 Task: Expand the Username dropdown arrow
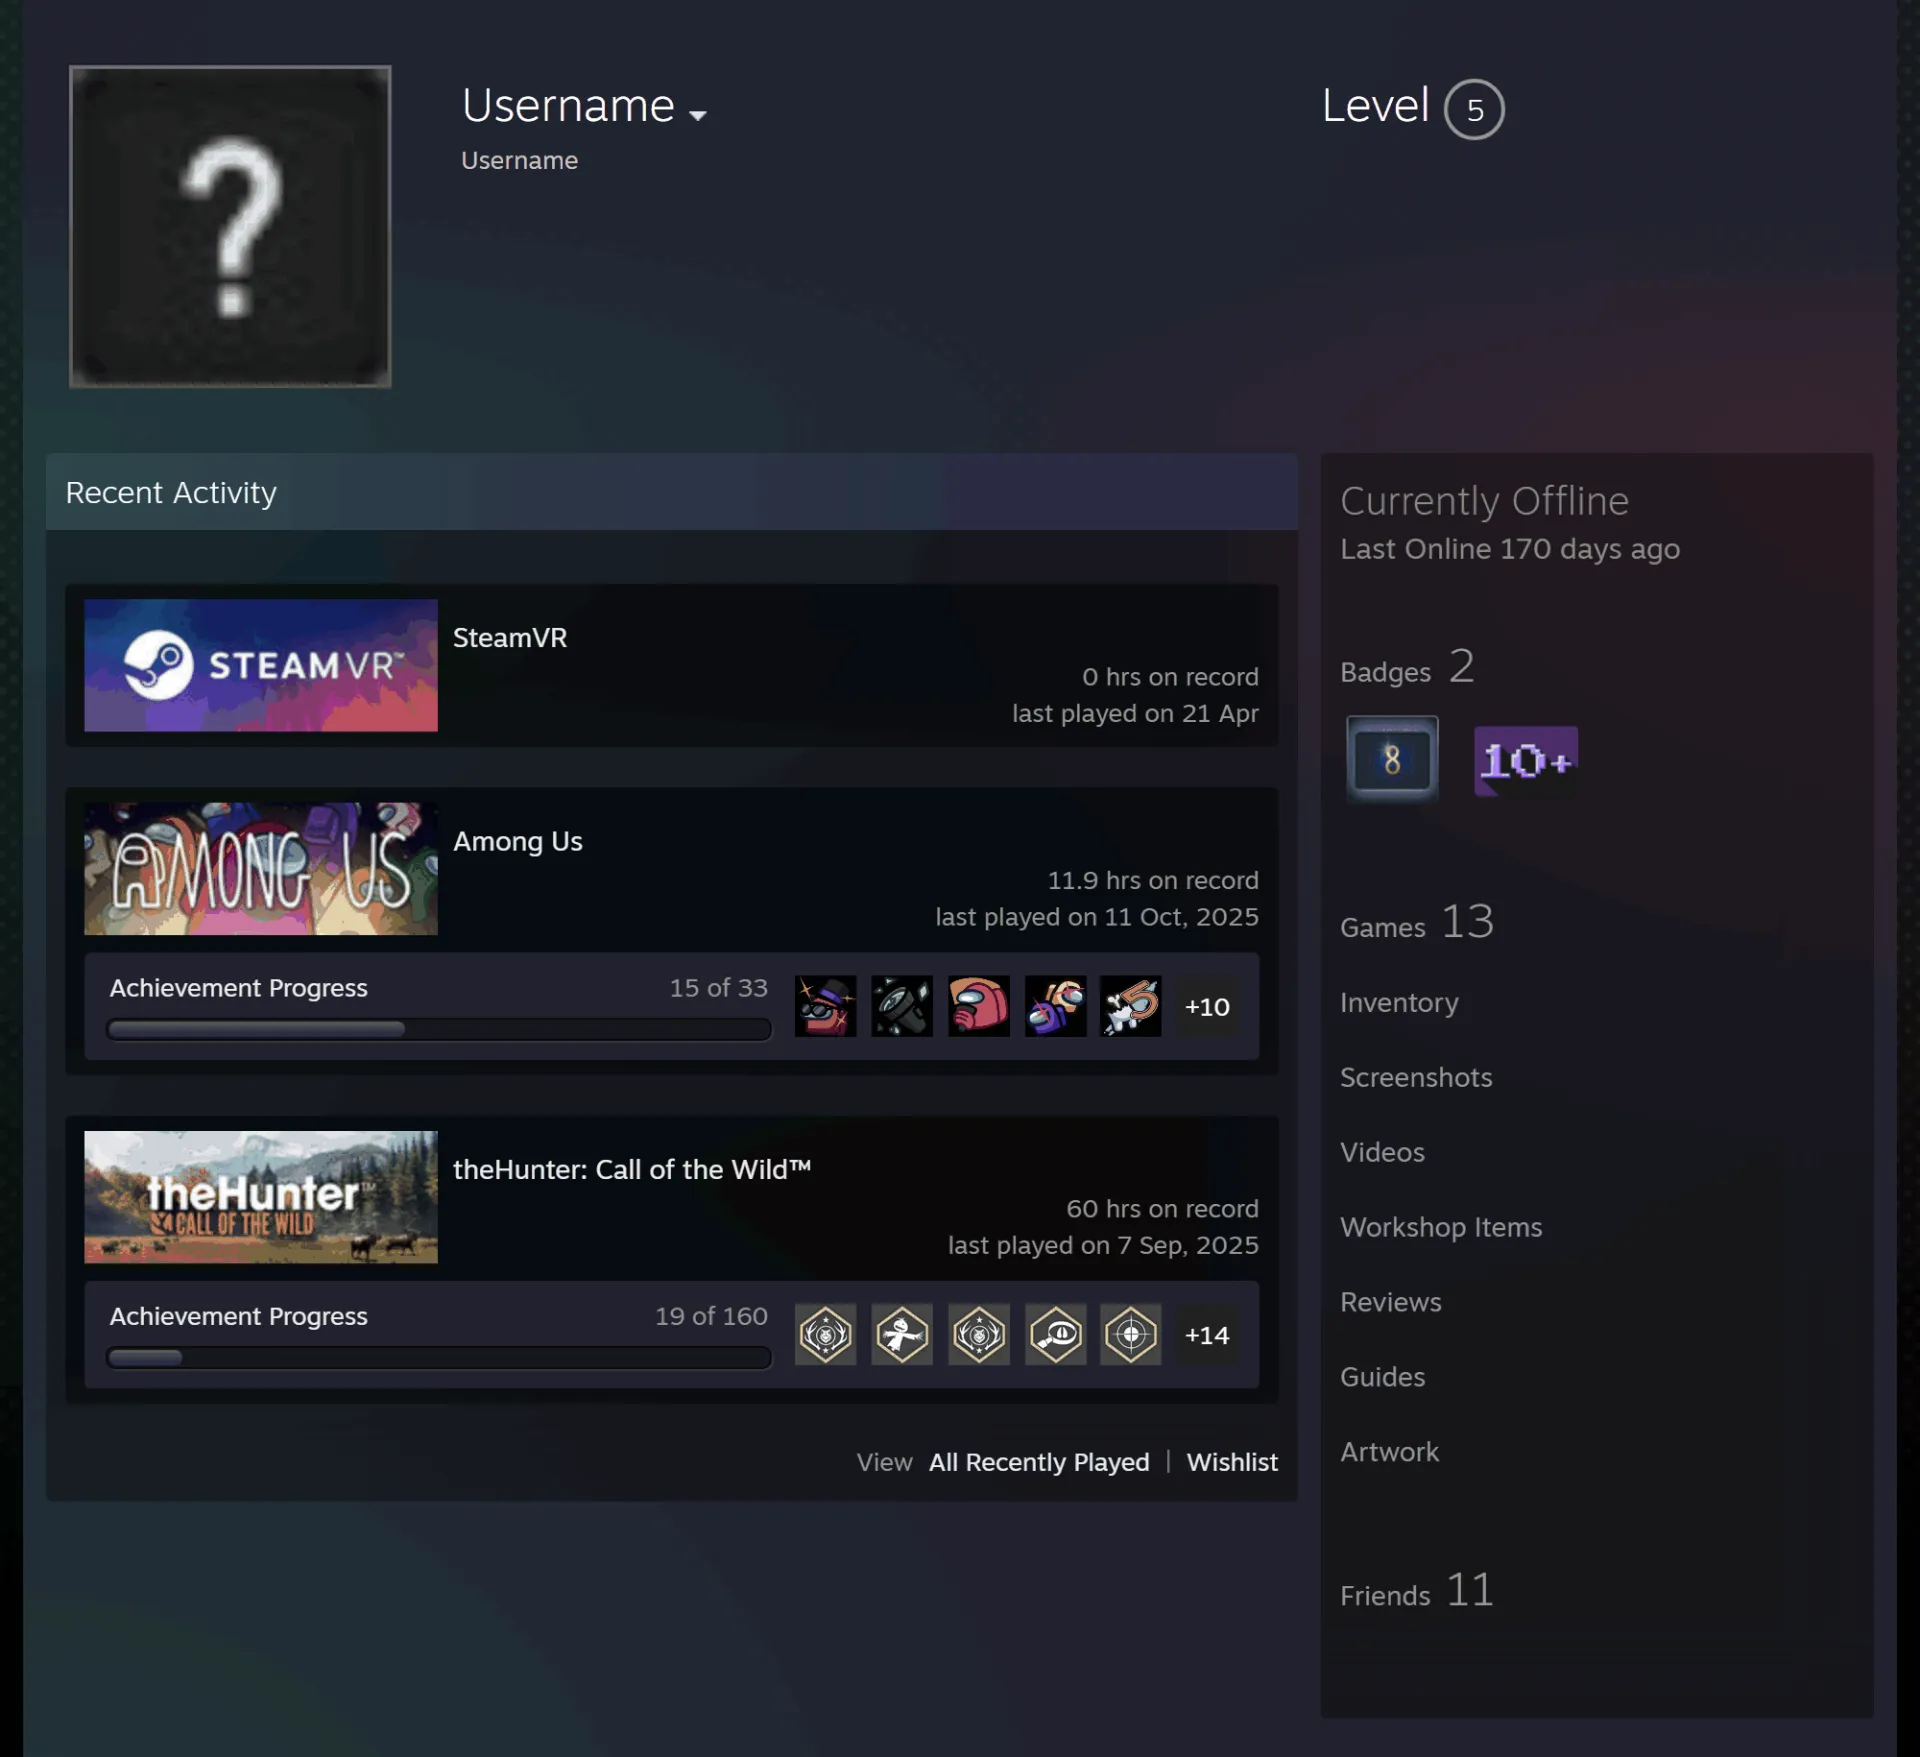pyautogui.click(x=698, y=115)
